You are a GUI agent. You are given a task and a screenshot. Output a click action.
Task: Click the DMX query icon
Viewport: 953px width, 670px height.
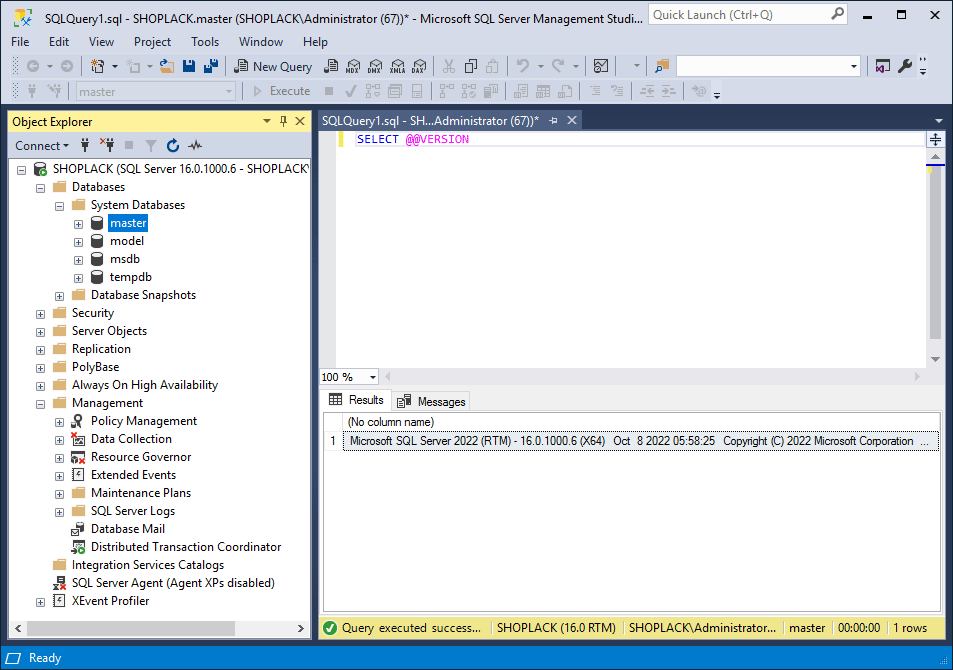[375, 66]
